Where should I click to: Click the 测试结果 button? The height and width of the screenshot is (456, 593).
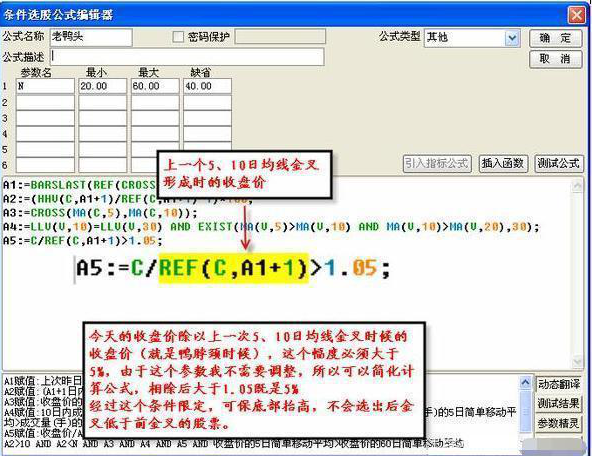tap(559, 403)
